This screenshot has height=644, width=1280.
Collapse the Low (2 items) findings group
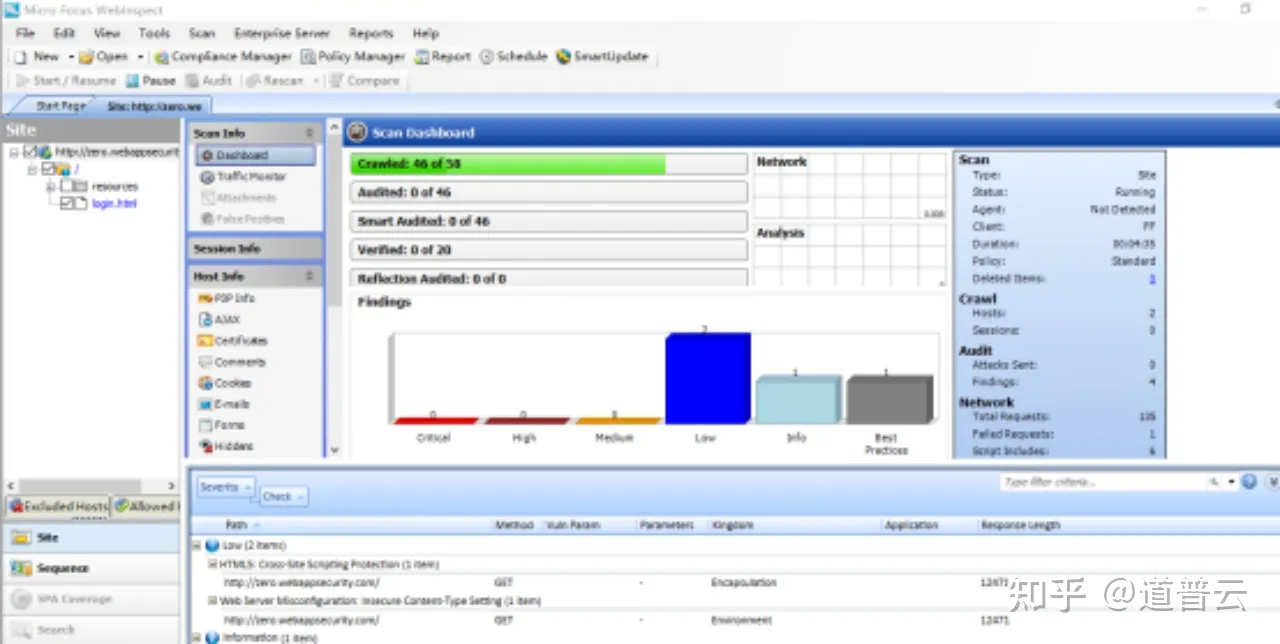pos(196,545)
